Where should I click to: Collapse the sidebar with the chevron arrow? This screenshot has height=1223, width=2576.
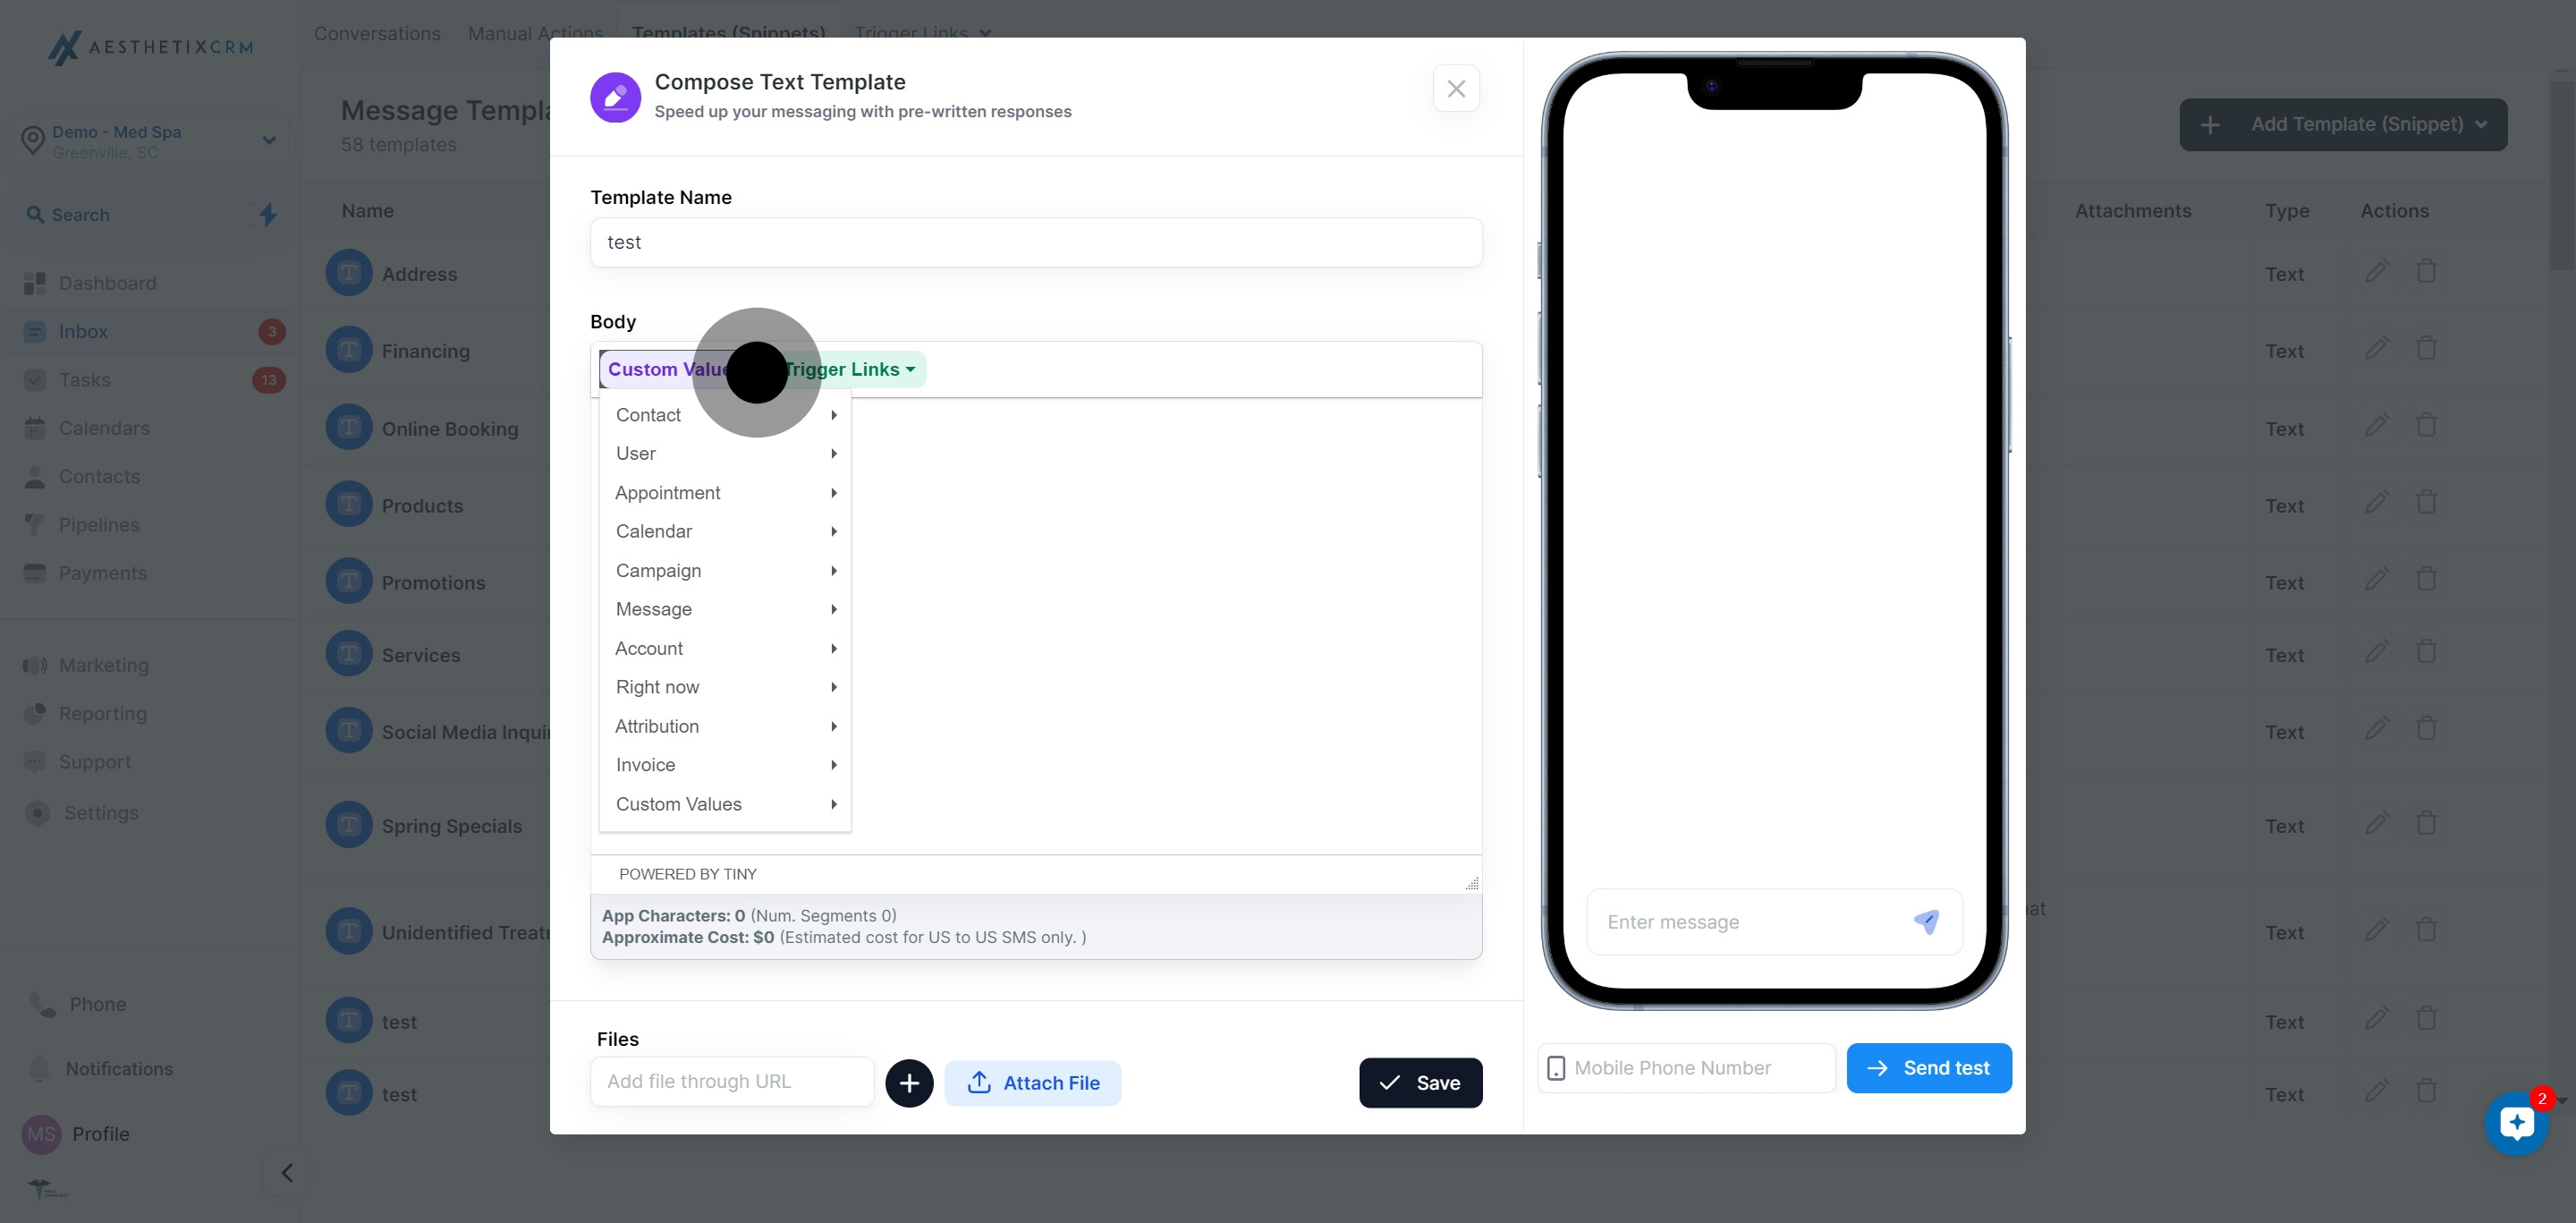point(287,1172)
